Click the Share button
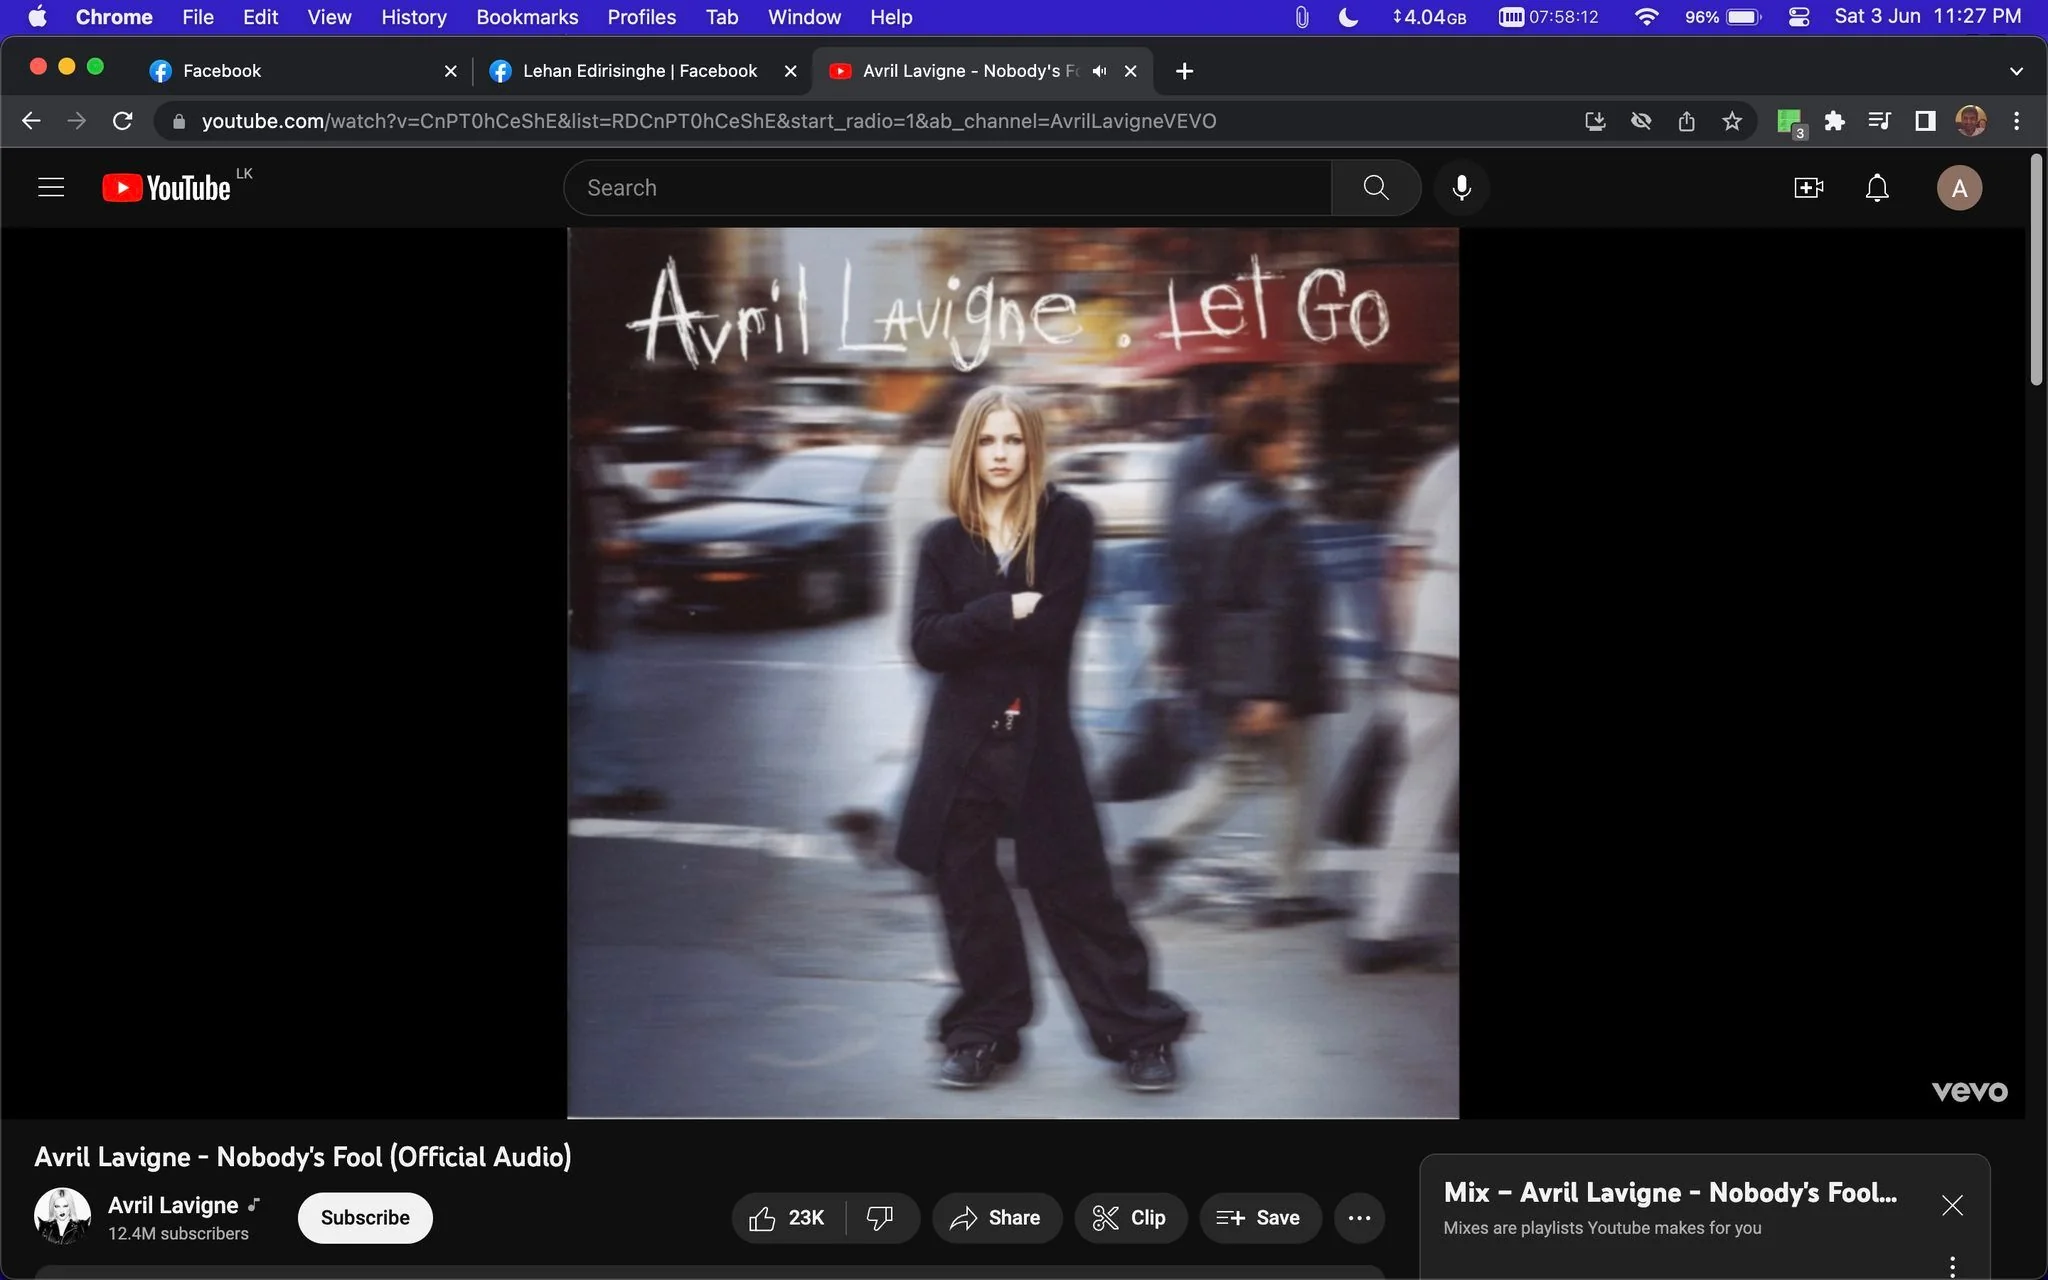Image resolution: width=2048 pixels, height=1280 pixels. pos(996,1217)
